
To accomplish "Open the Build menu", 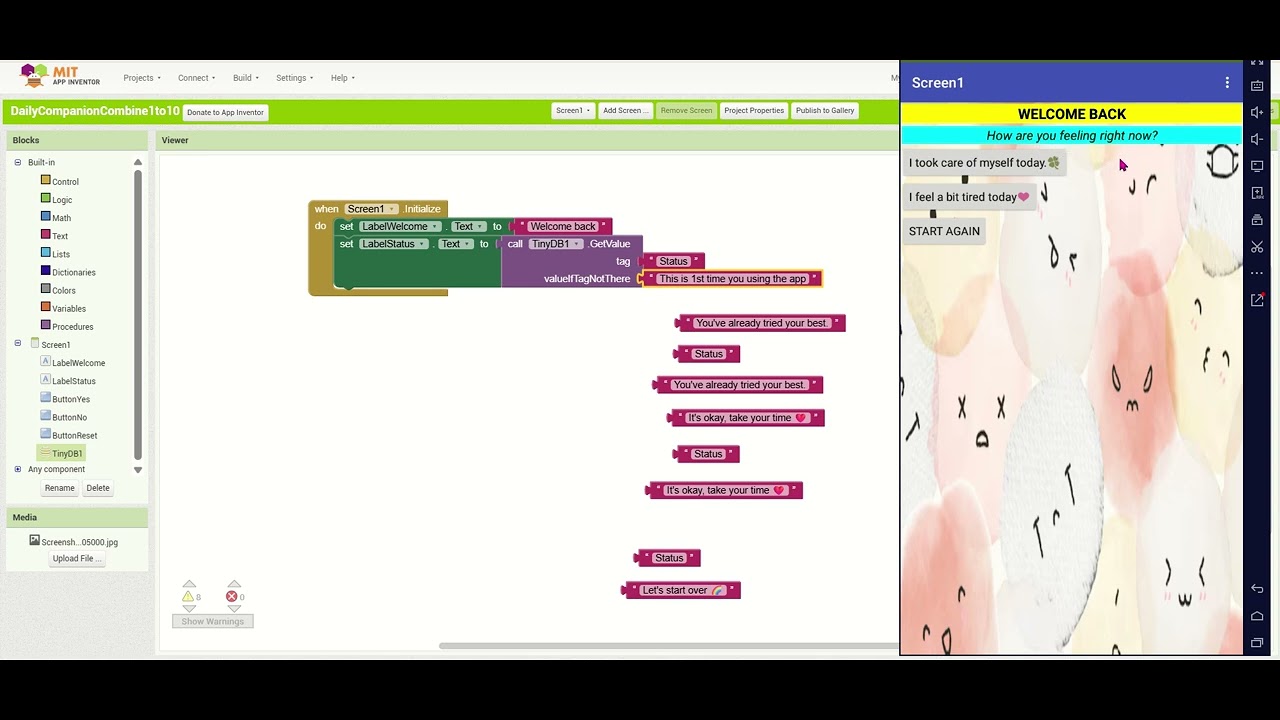I will [x=246, y=78].
